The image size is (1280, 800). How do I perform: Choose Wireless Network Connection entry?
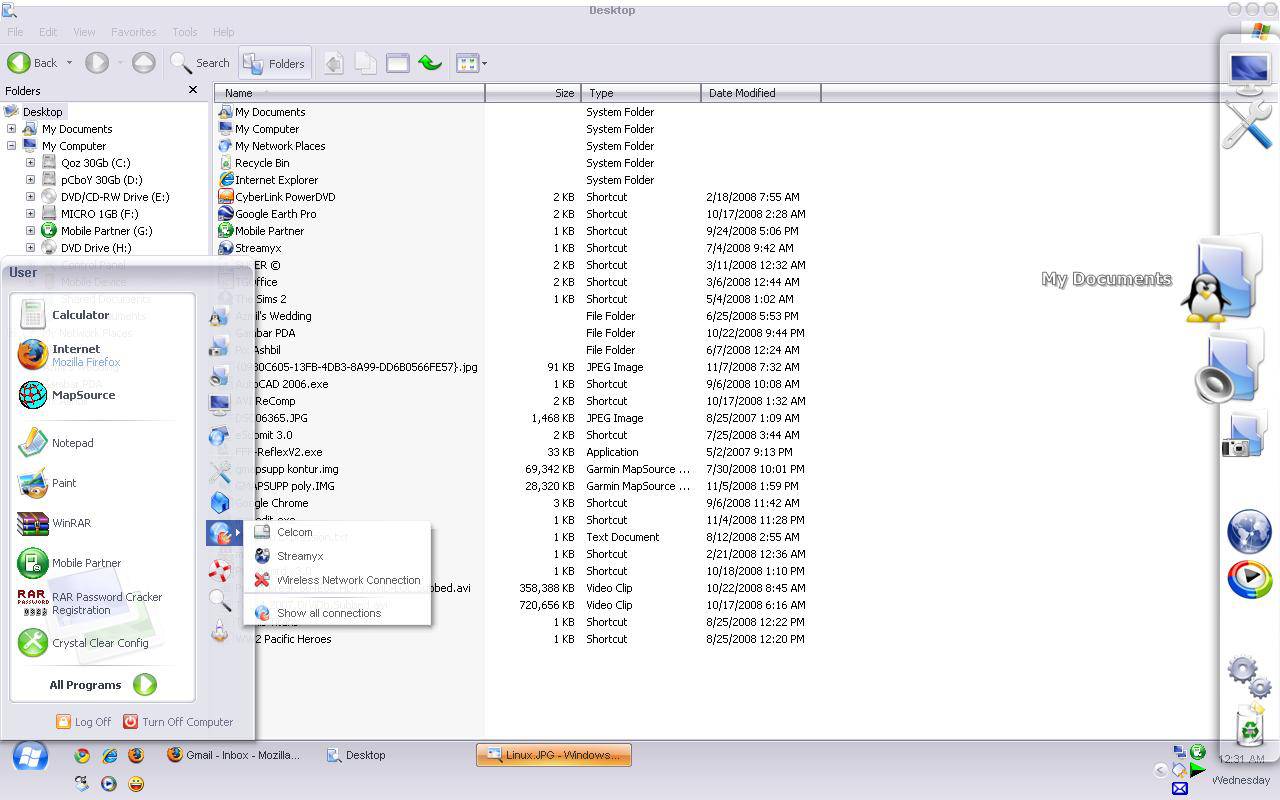(x=348, y=580)
